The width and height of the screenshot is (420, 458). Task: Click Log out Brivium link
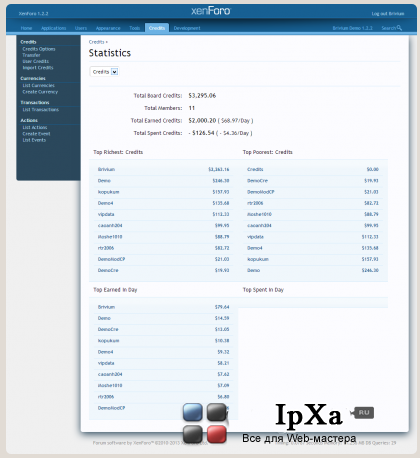click(x=388, y=14)
